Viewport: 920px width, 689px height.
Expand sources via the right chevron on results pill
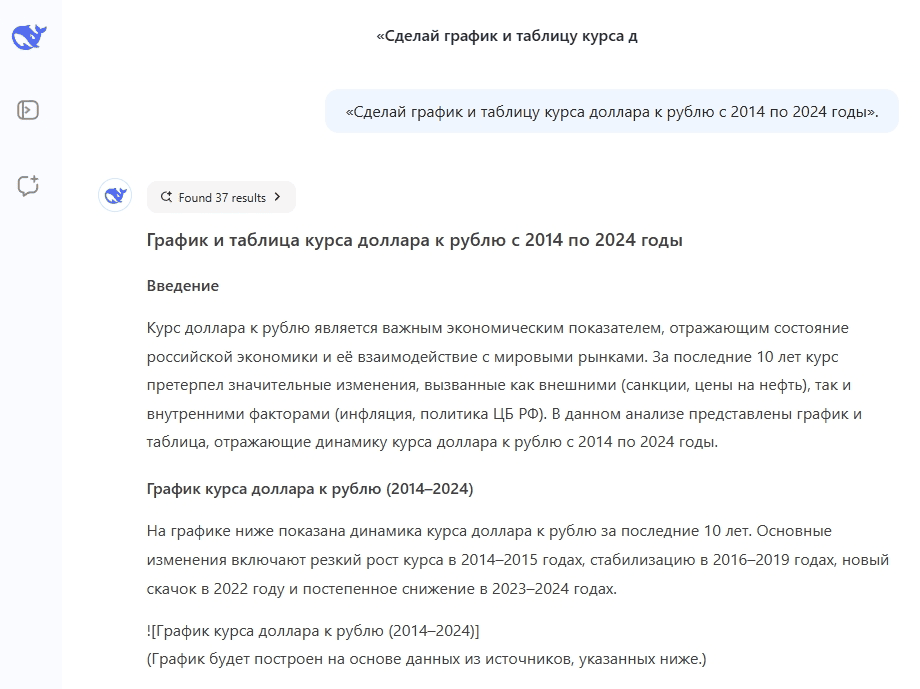click(277, 197)
